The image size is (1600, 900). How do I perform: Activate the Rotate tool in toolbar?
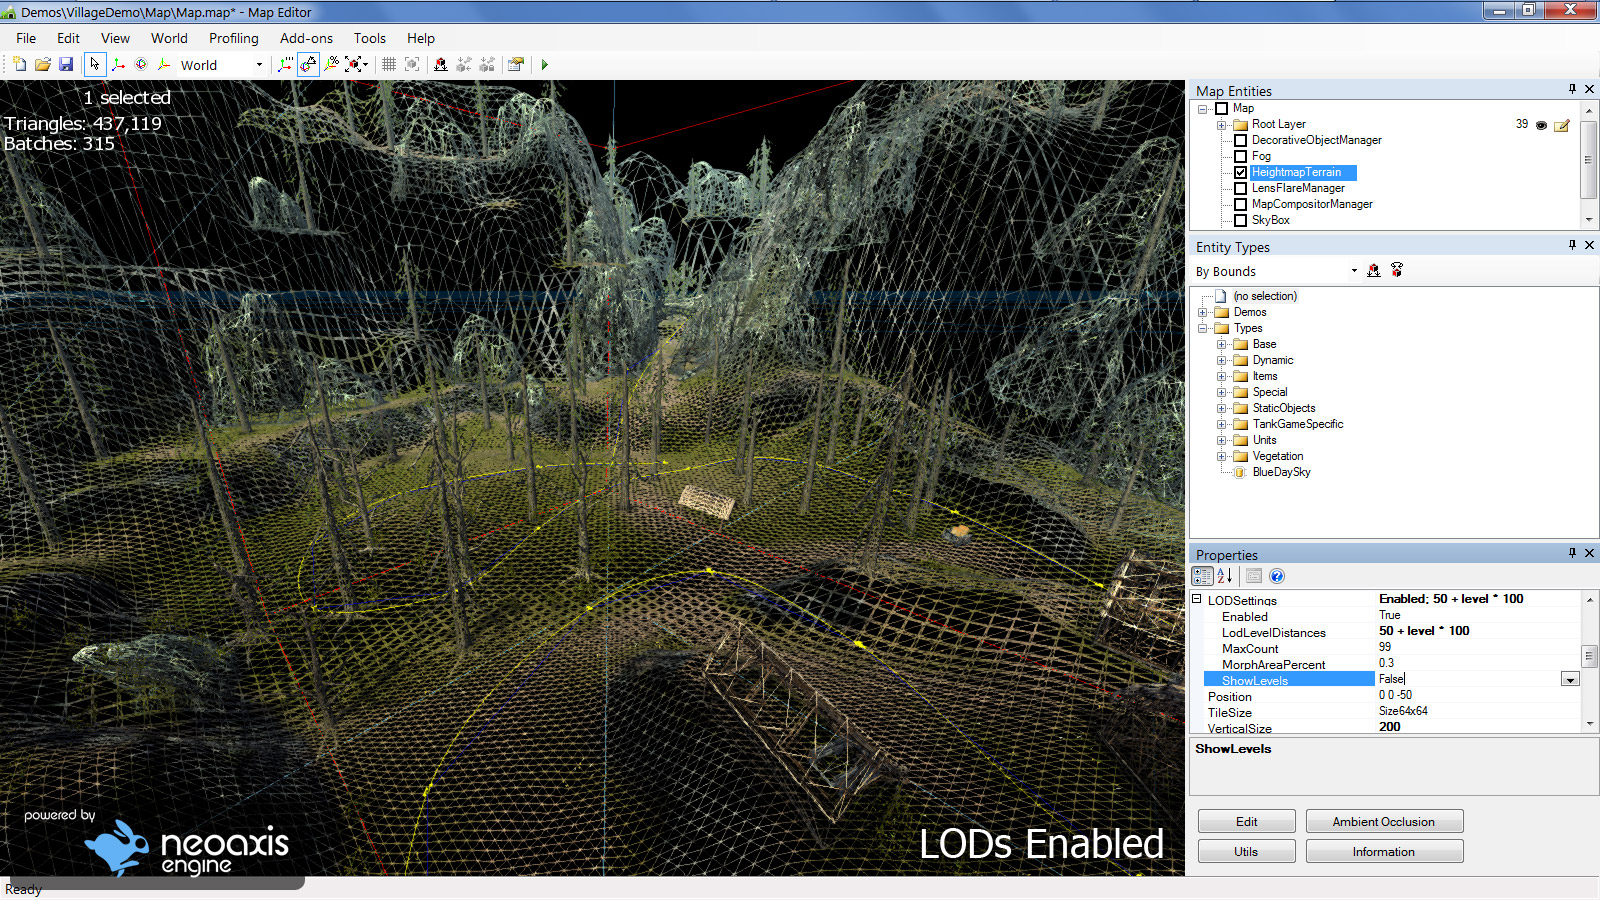[x=141, y=65]
